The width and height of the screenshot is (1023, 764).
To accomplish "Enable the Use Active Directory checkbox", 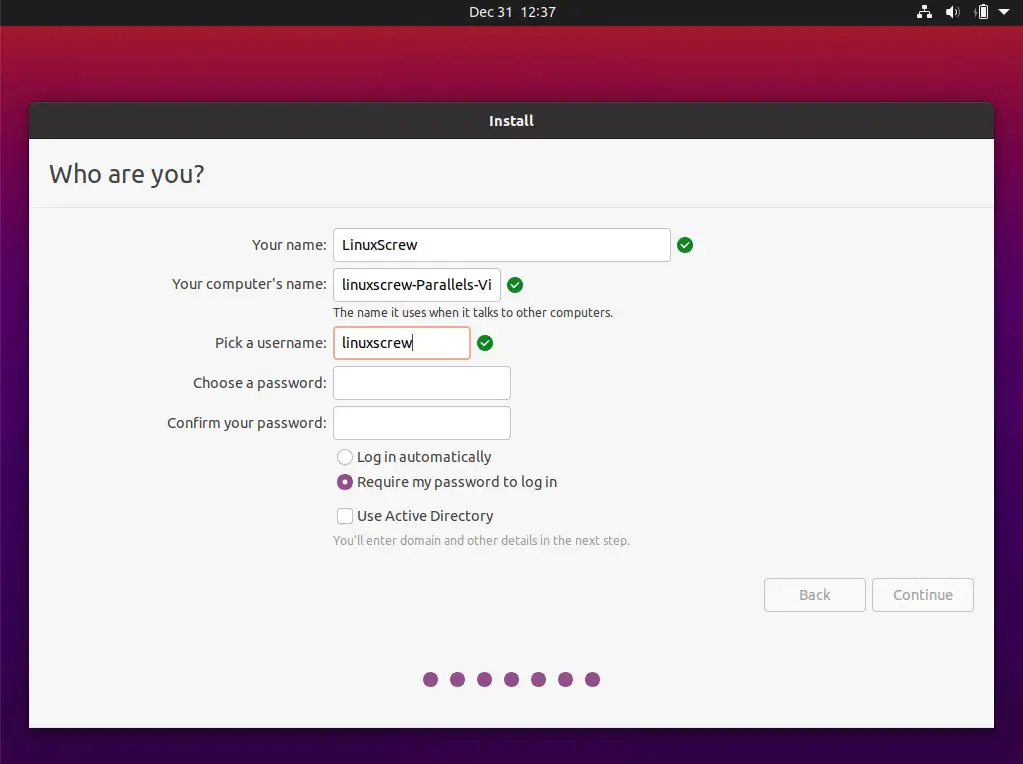I will tap(344, 516).
